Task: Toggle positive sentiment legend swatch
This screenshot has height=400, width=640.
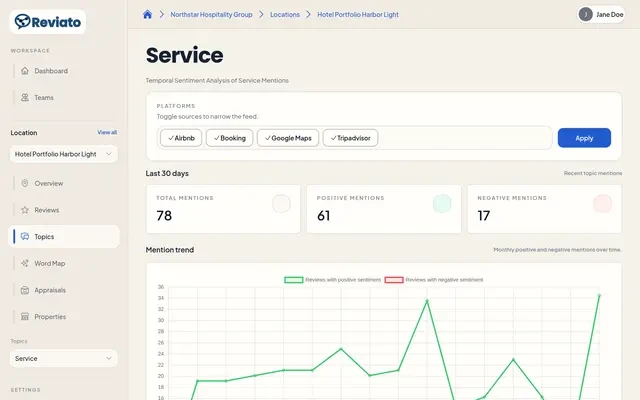Action: point(294,280)
